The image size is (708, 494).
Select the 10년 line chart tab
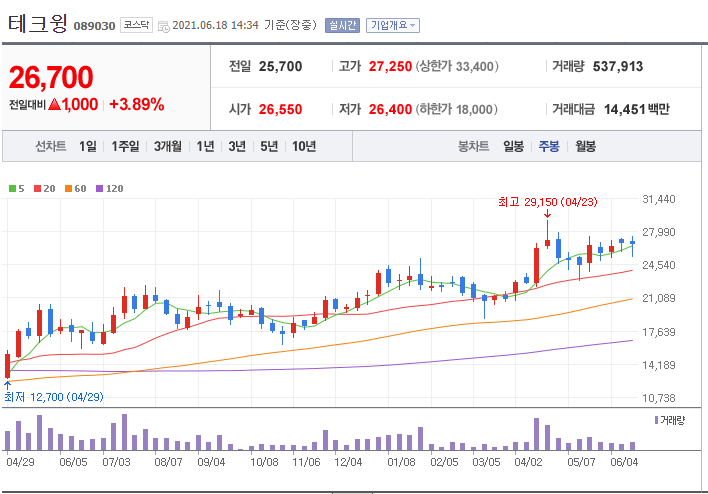(304, 146)
